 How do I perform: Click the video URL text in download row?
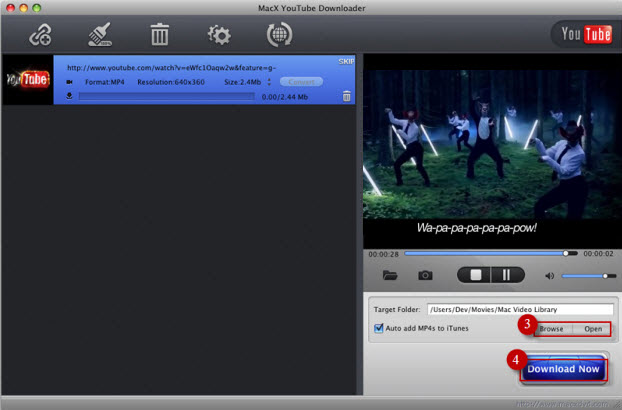tap(171, 68)
